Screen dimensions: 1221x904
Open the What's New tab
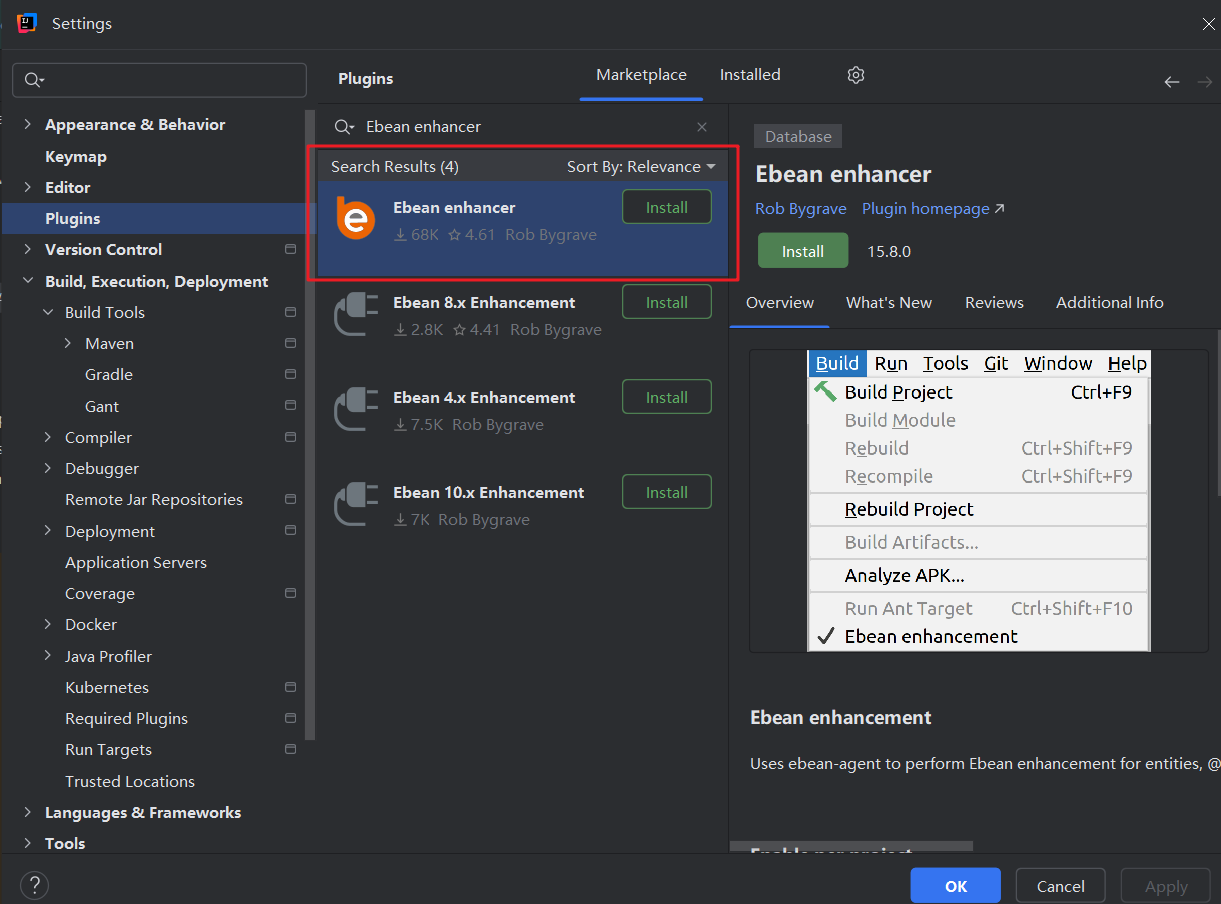889,303
